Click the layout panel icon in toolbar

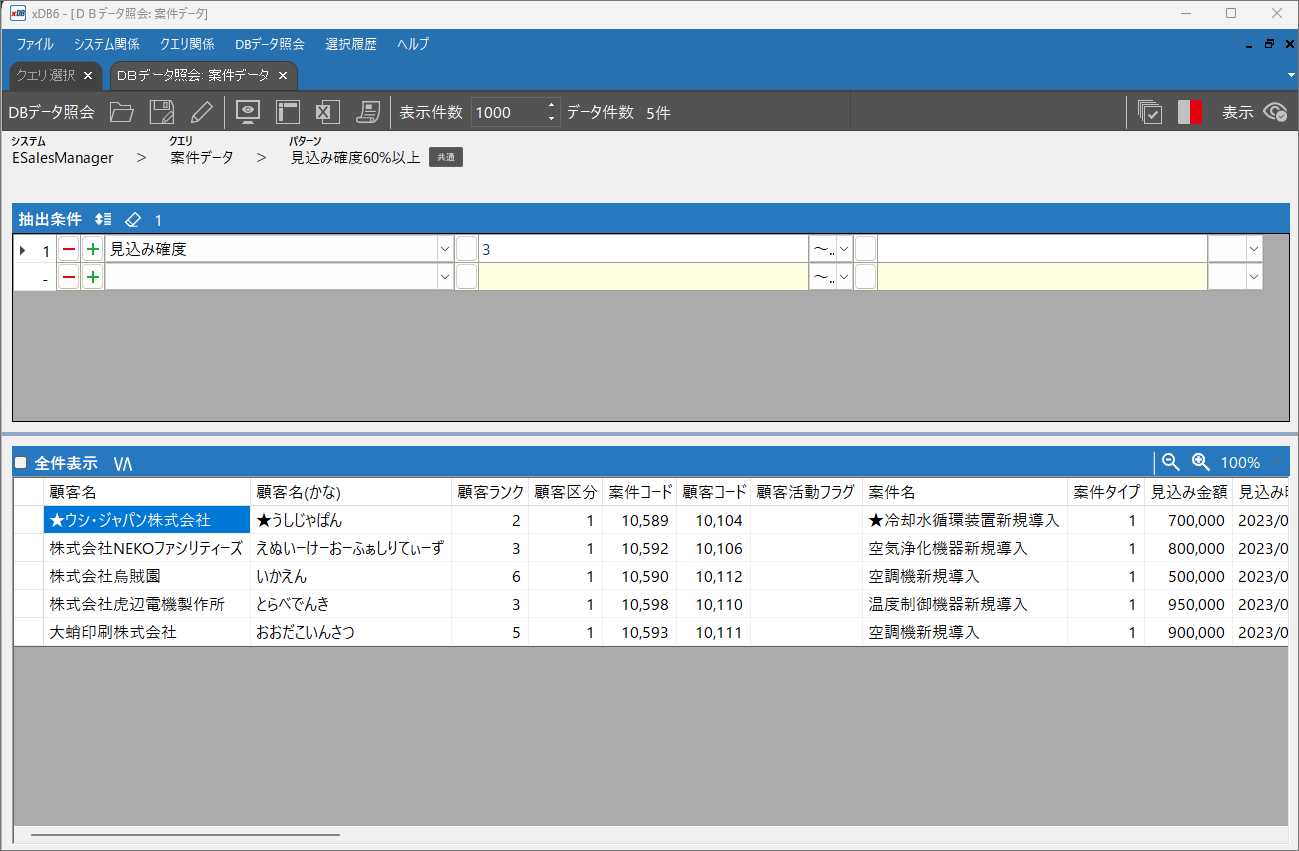click(x=288, y=112)
